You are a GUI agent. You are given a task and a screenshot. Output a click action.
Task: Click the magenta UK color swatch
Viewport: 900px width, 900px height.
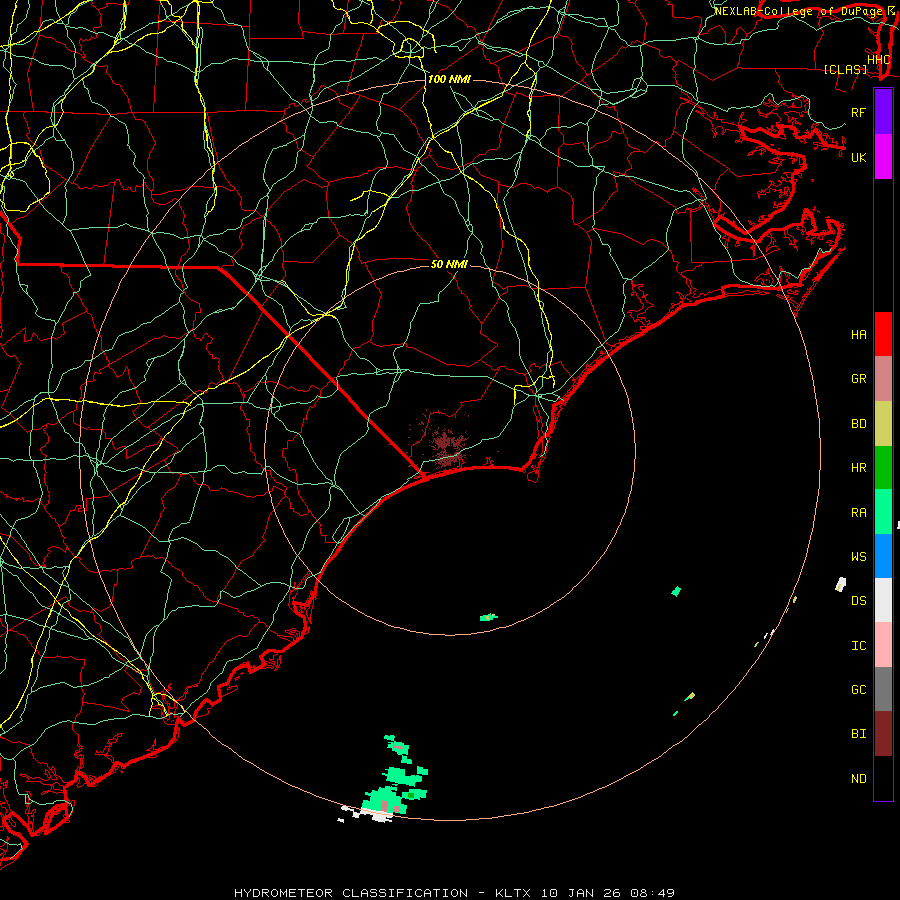tap(883, 157)
